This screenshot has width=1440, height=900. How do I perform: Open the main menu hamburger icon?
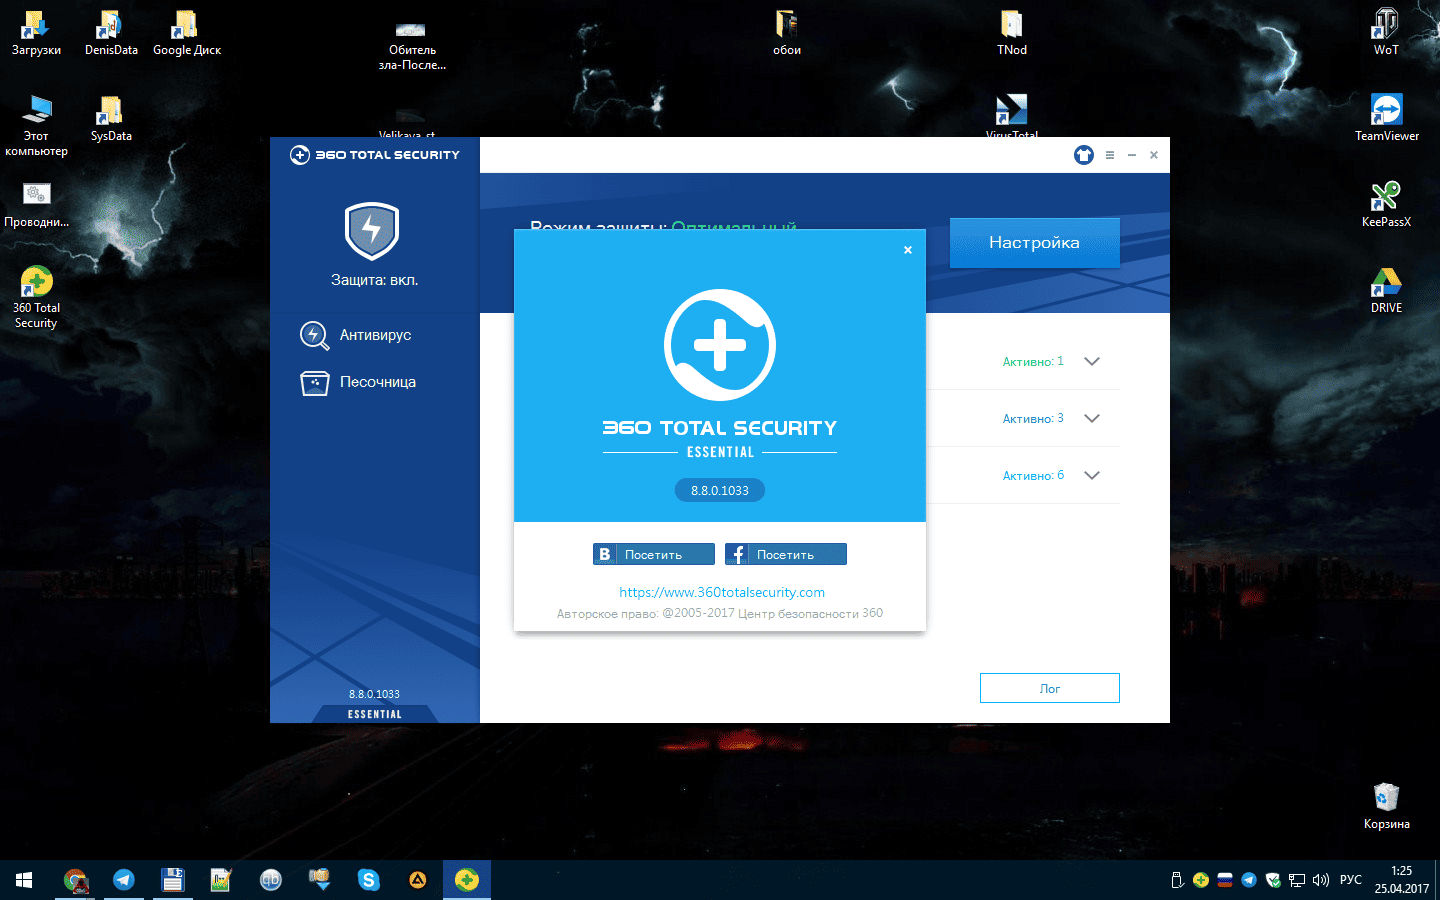[1110, 155]
